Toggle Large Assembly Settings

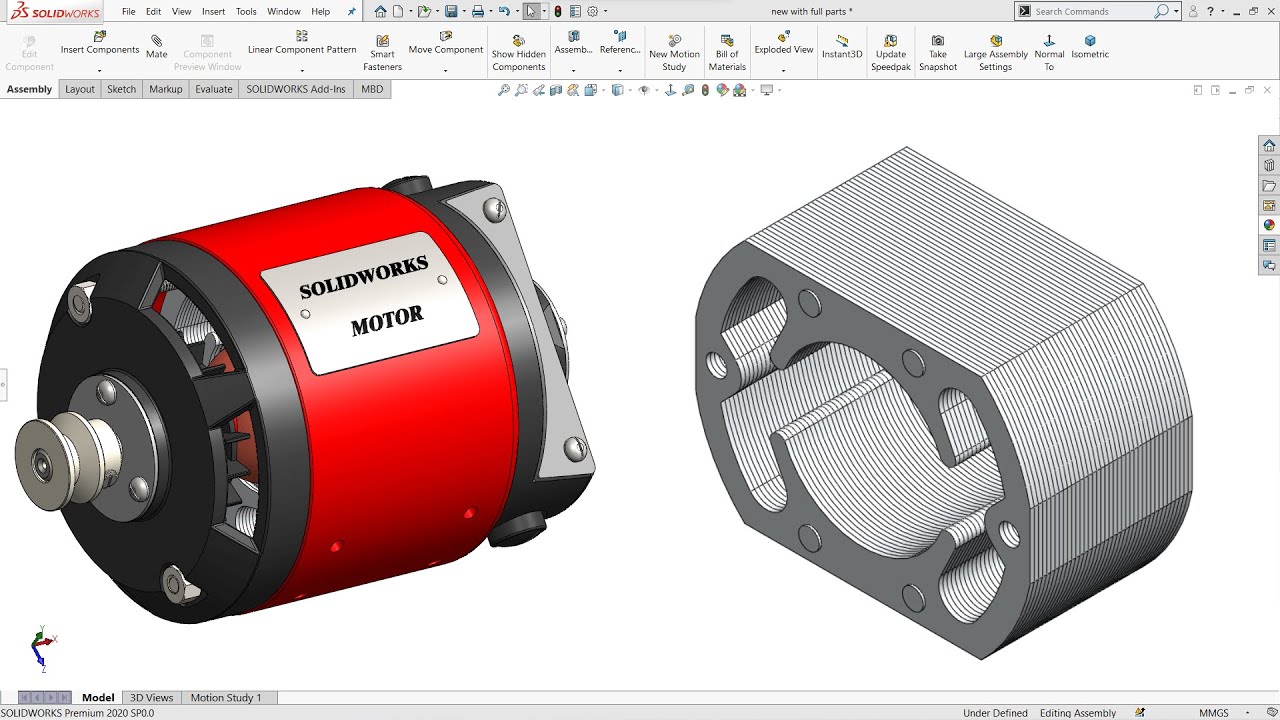[x=995, y=53]
